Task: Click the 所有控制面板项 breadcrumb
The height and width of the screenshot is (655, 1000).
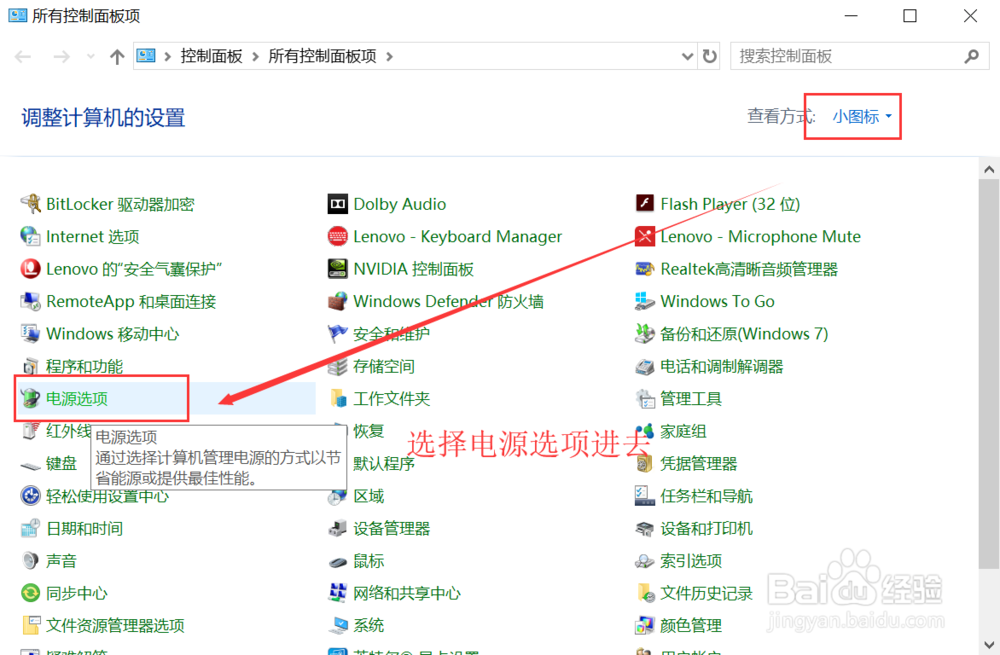Action: pyautogui.click(x=322, y=56)
